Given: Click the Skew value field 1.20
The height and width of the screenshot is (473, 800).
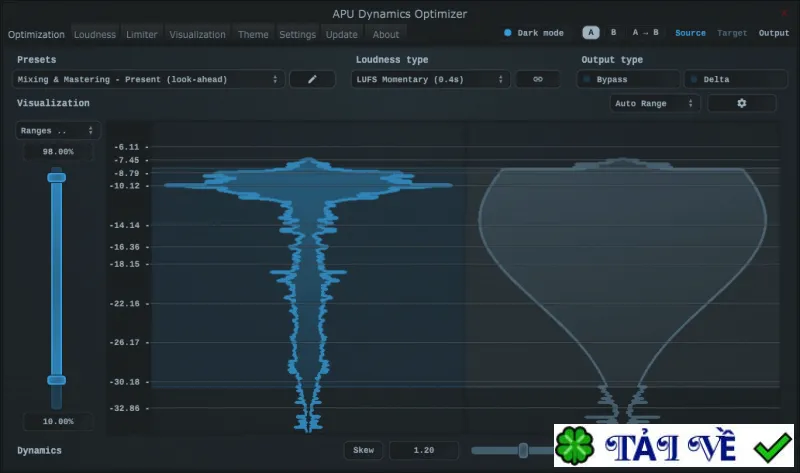Looking at the screenshot, I should coord(423,450).
